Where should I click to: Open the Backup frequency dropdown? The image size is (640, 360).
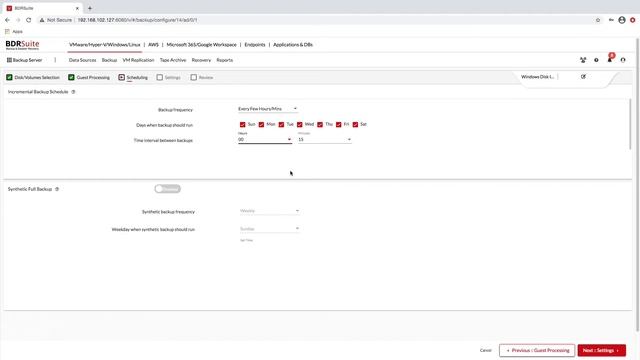[268, 109]
